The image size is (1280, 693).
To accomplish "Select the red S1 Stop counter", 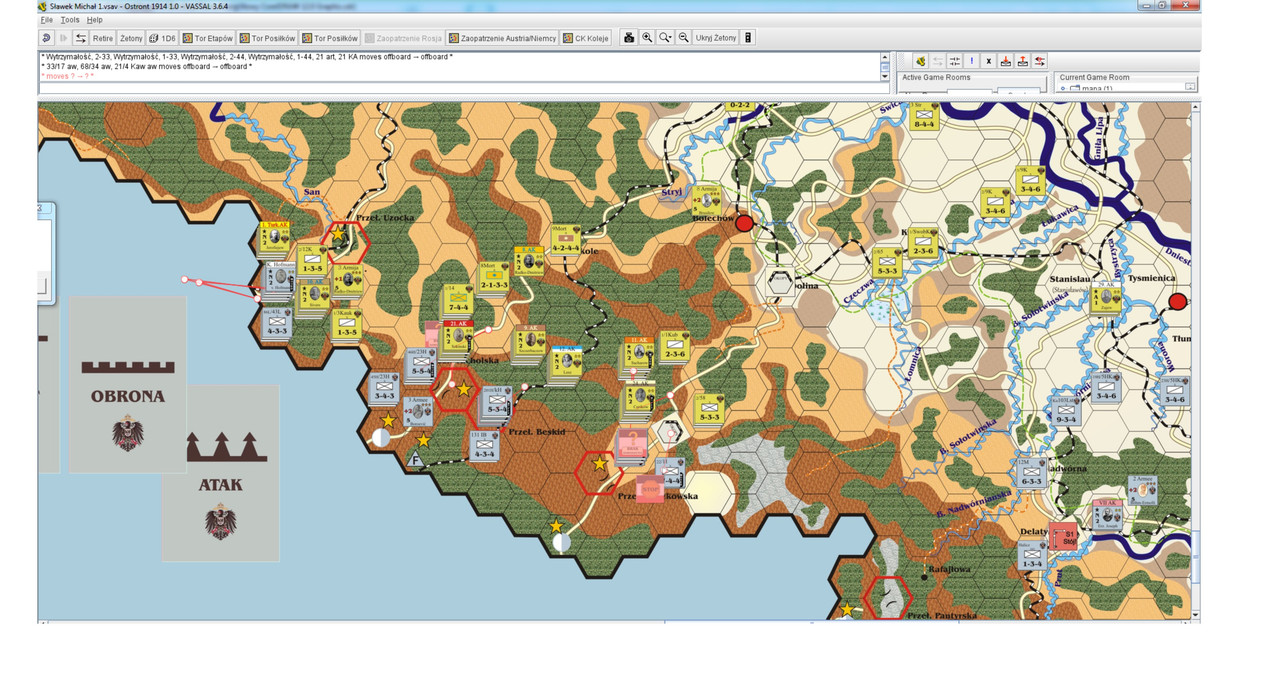I will click(1064, 538).
